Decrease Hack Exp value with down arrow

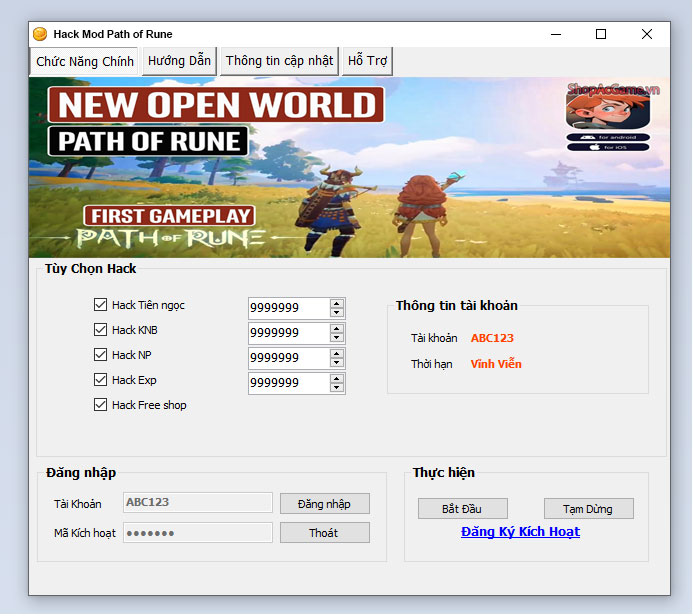pos(337,388)
